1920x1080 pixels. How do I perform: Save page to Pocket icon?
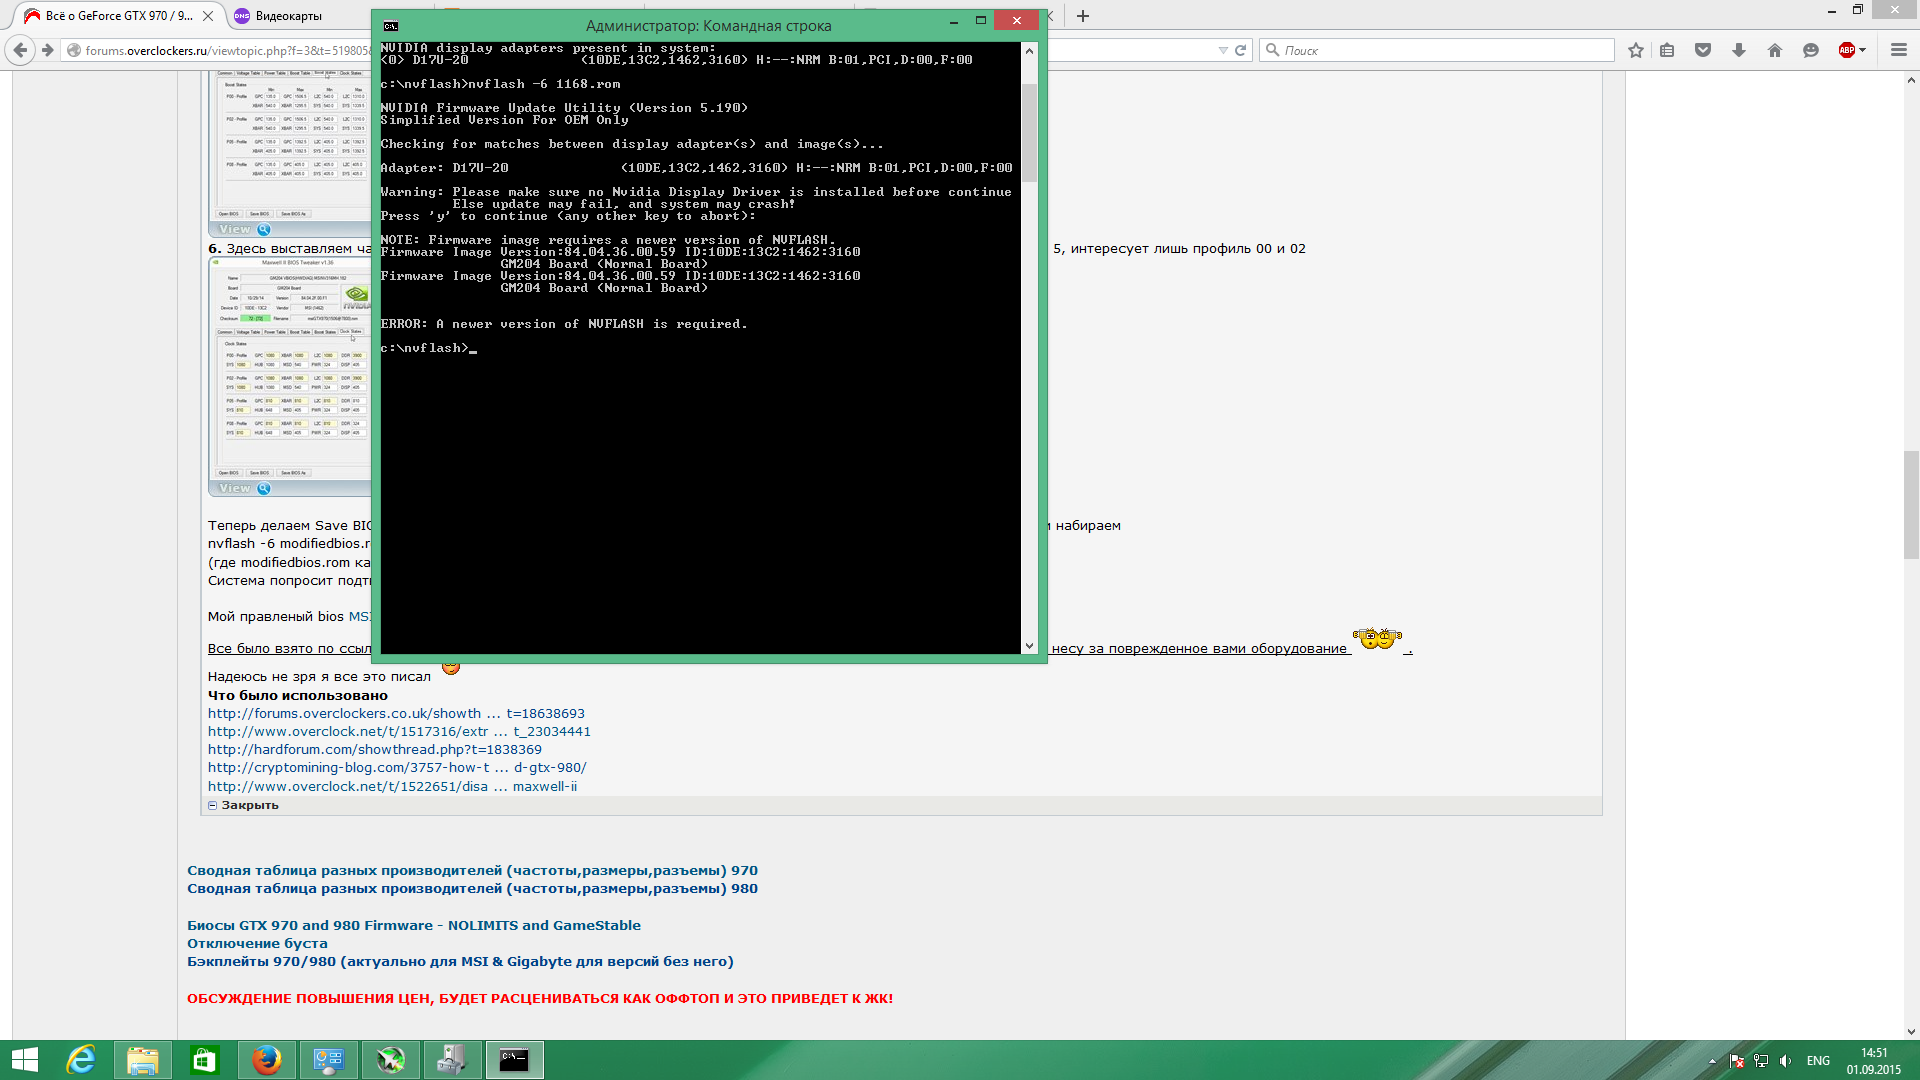click(x=1703, y=50)
